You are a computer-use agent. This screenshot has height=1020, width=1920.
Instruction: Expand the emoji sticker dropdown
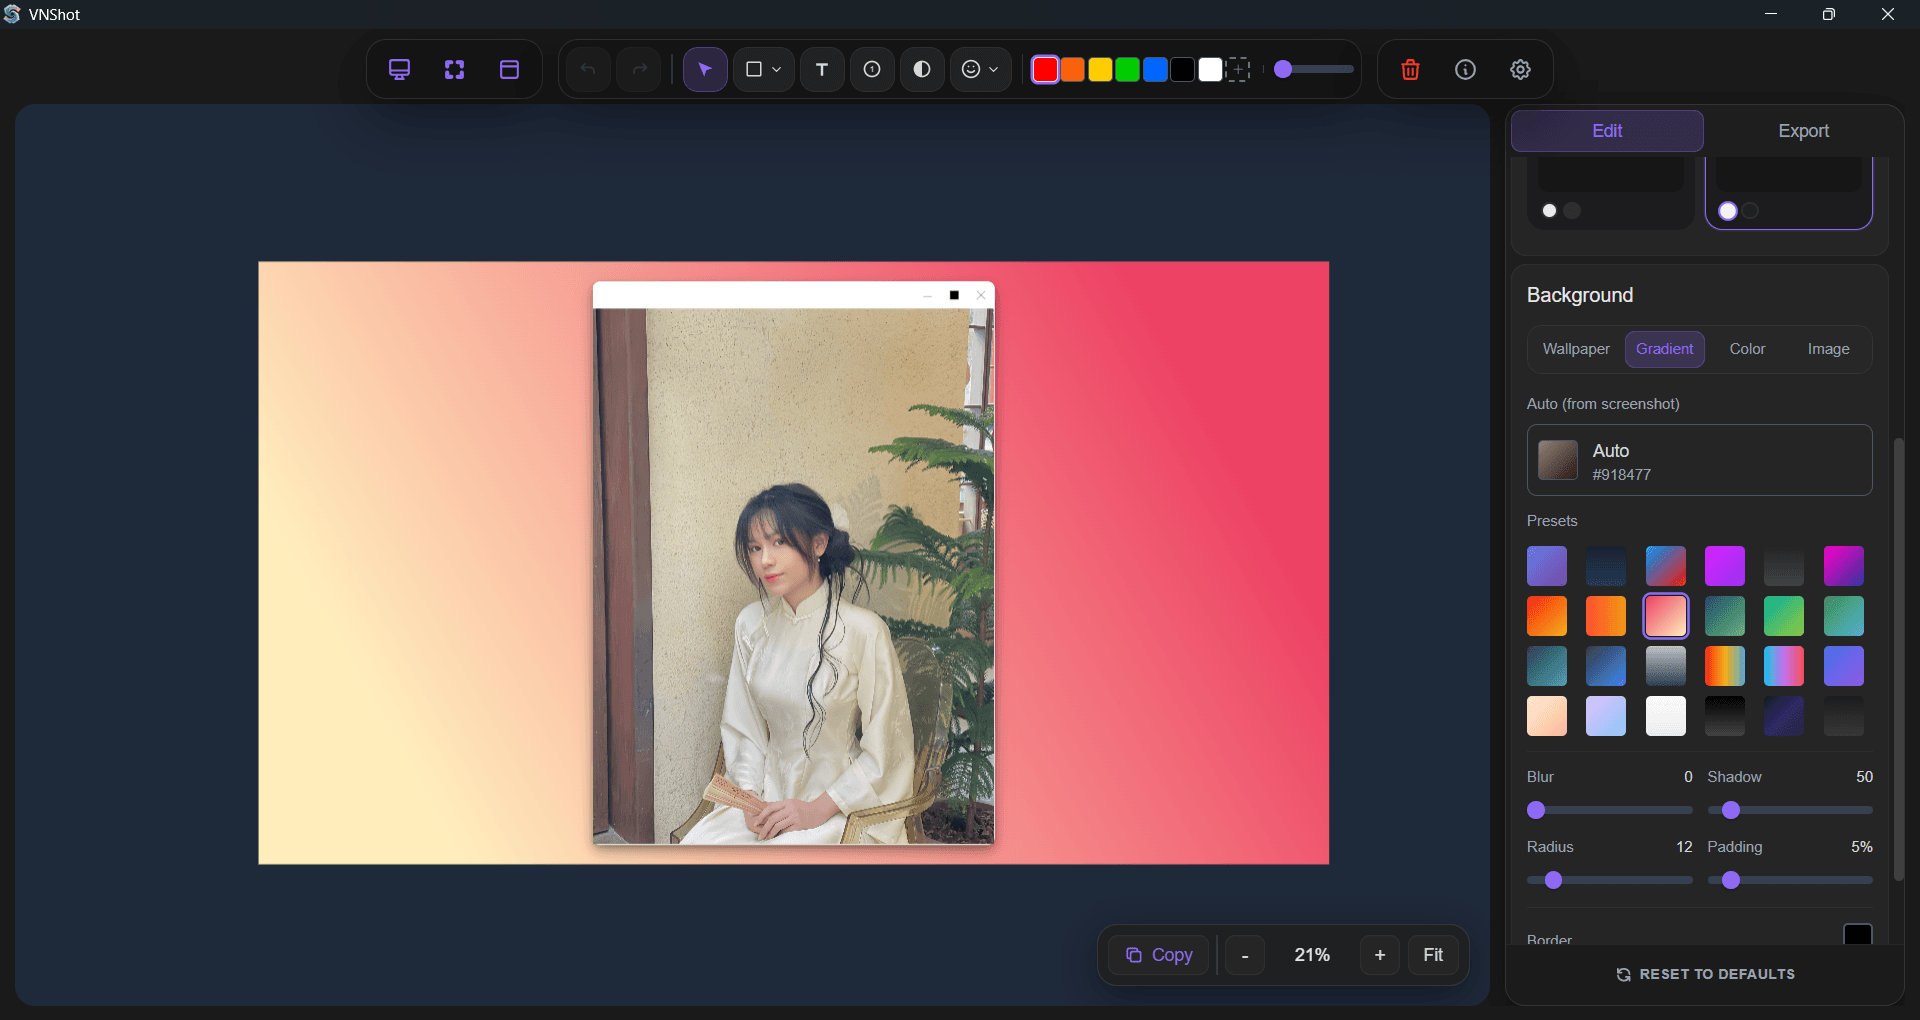tap(993, 69)
